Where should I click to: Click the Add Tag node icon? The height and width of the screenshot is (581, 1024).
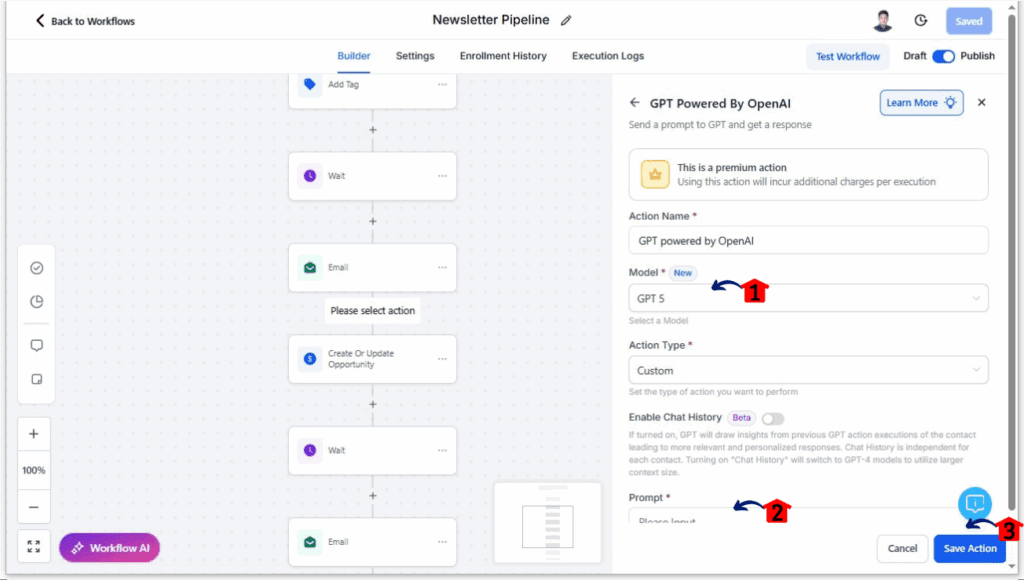[x=310, y=85]
